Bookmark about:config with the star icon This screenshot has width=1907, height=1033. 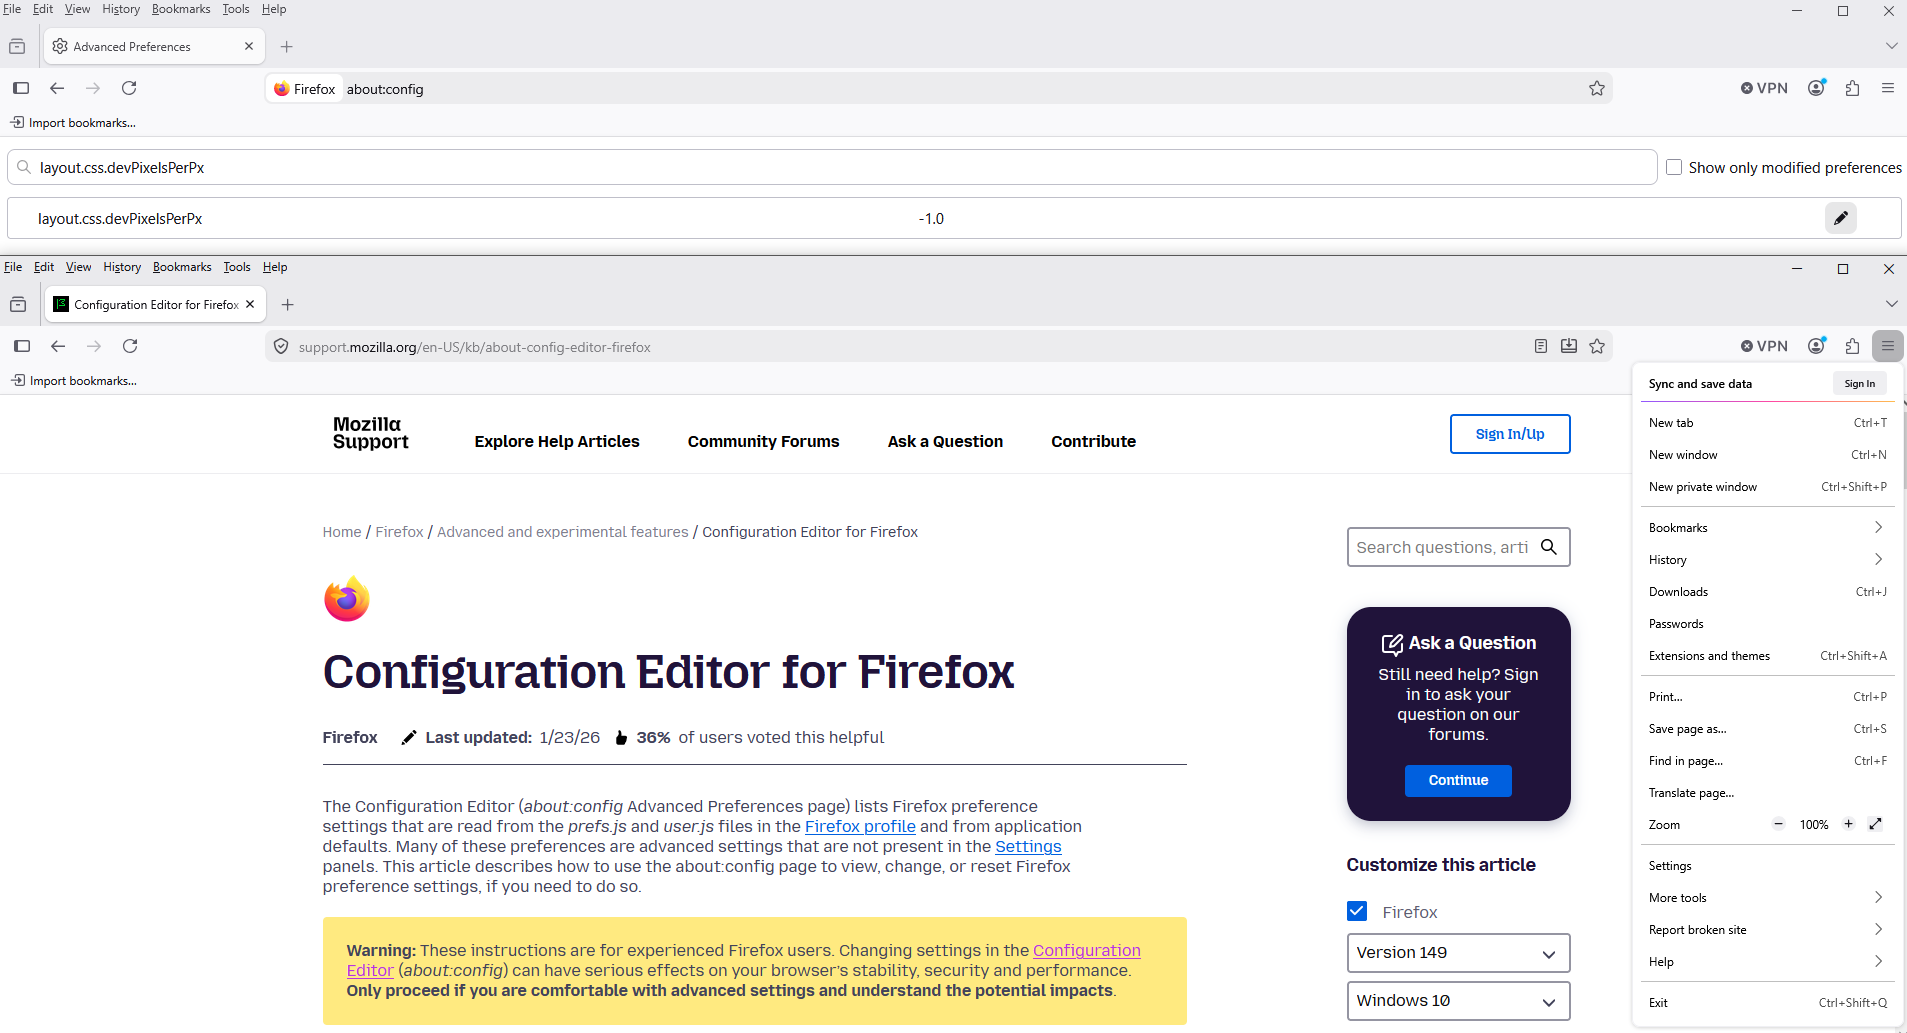1597,89
